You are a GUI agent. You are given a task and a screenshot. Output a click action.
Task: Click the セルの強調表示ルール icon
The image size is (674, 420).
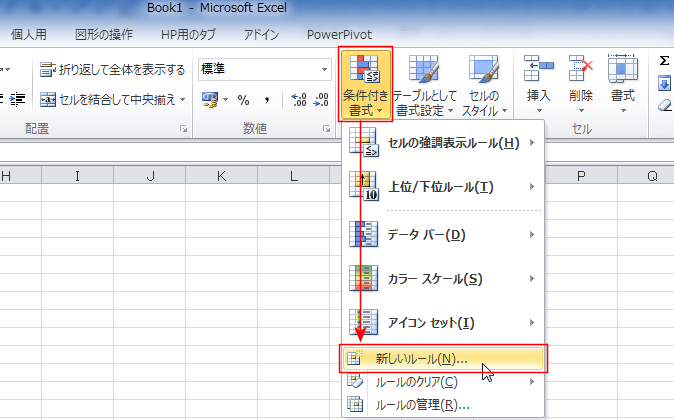tap(364, 142)
